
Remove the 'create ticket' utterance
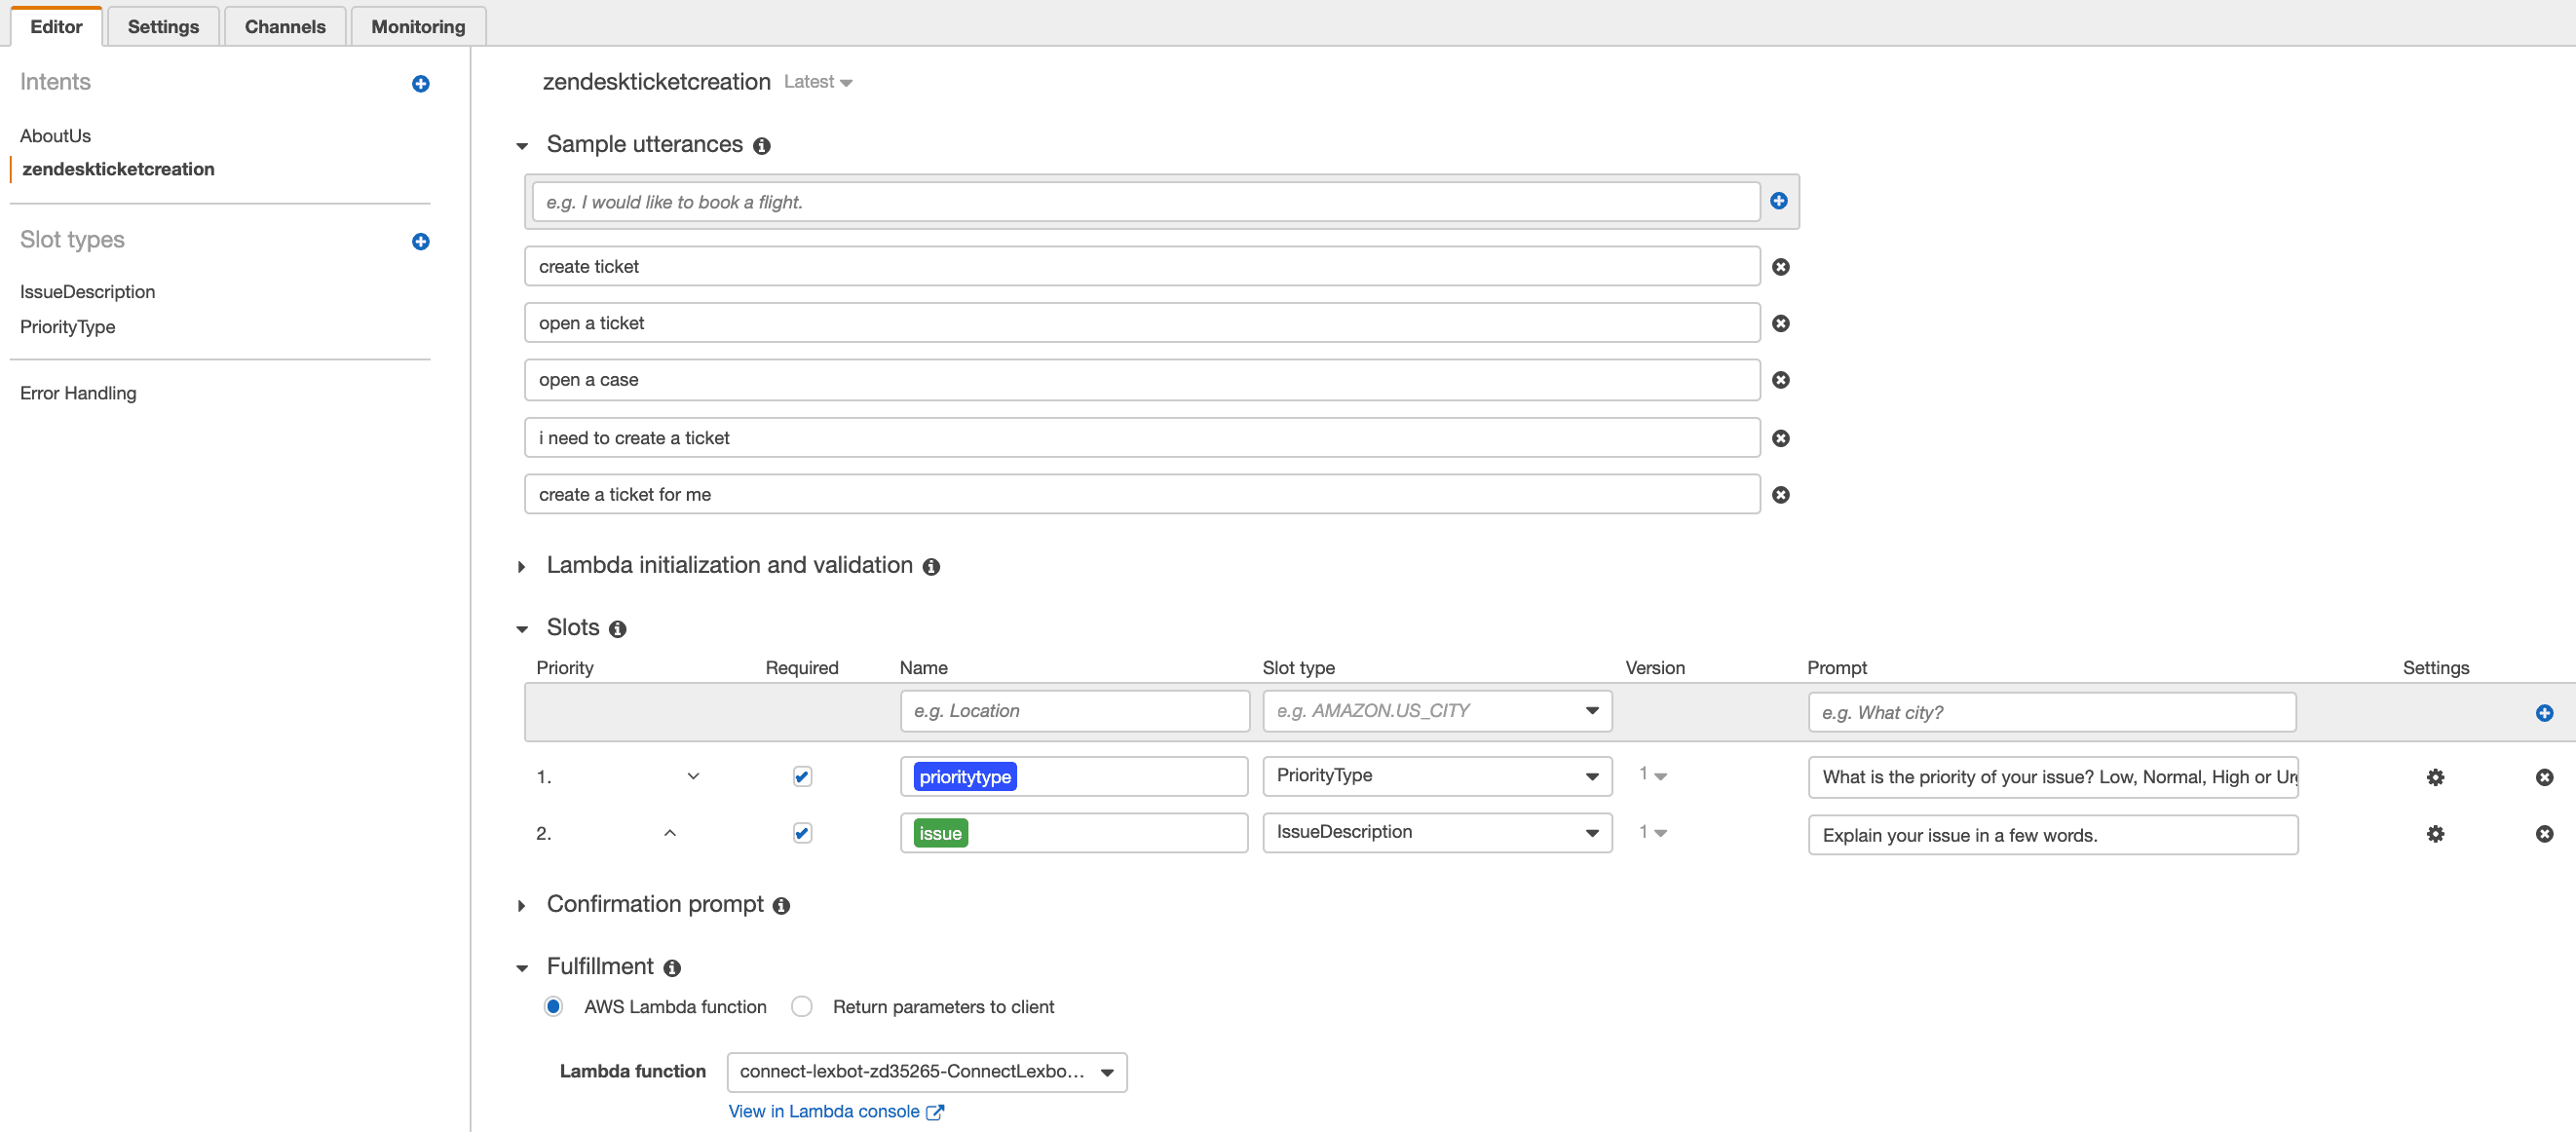click(1780, 267)
